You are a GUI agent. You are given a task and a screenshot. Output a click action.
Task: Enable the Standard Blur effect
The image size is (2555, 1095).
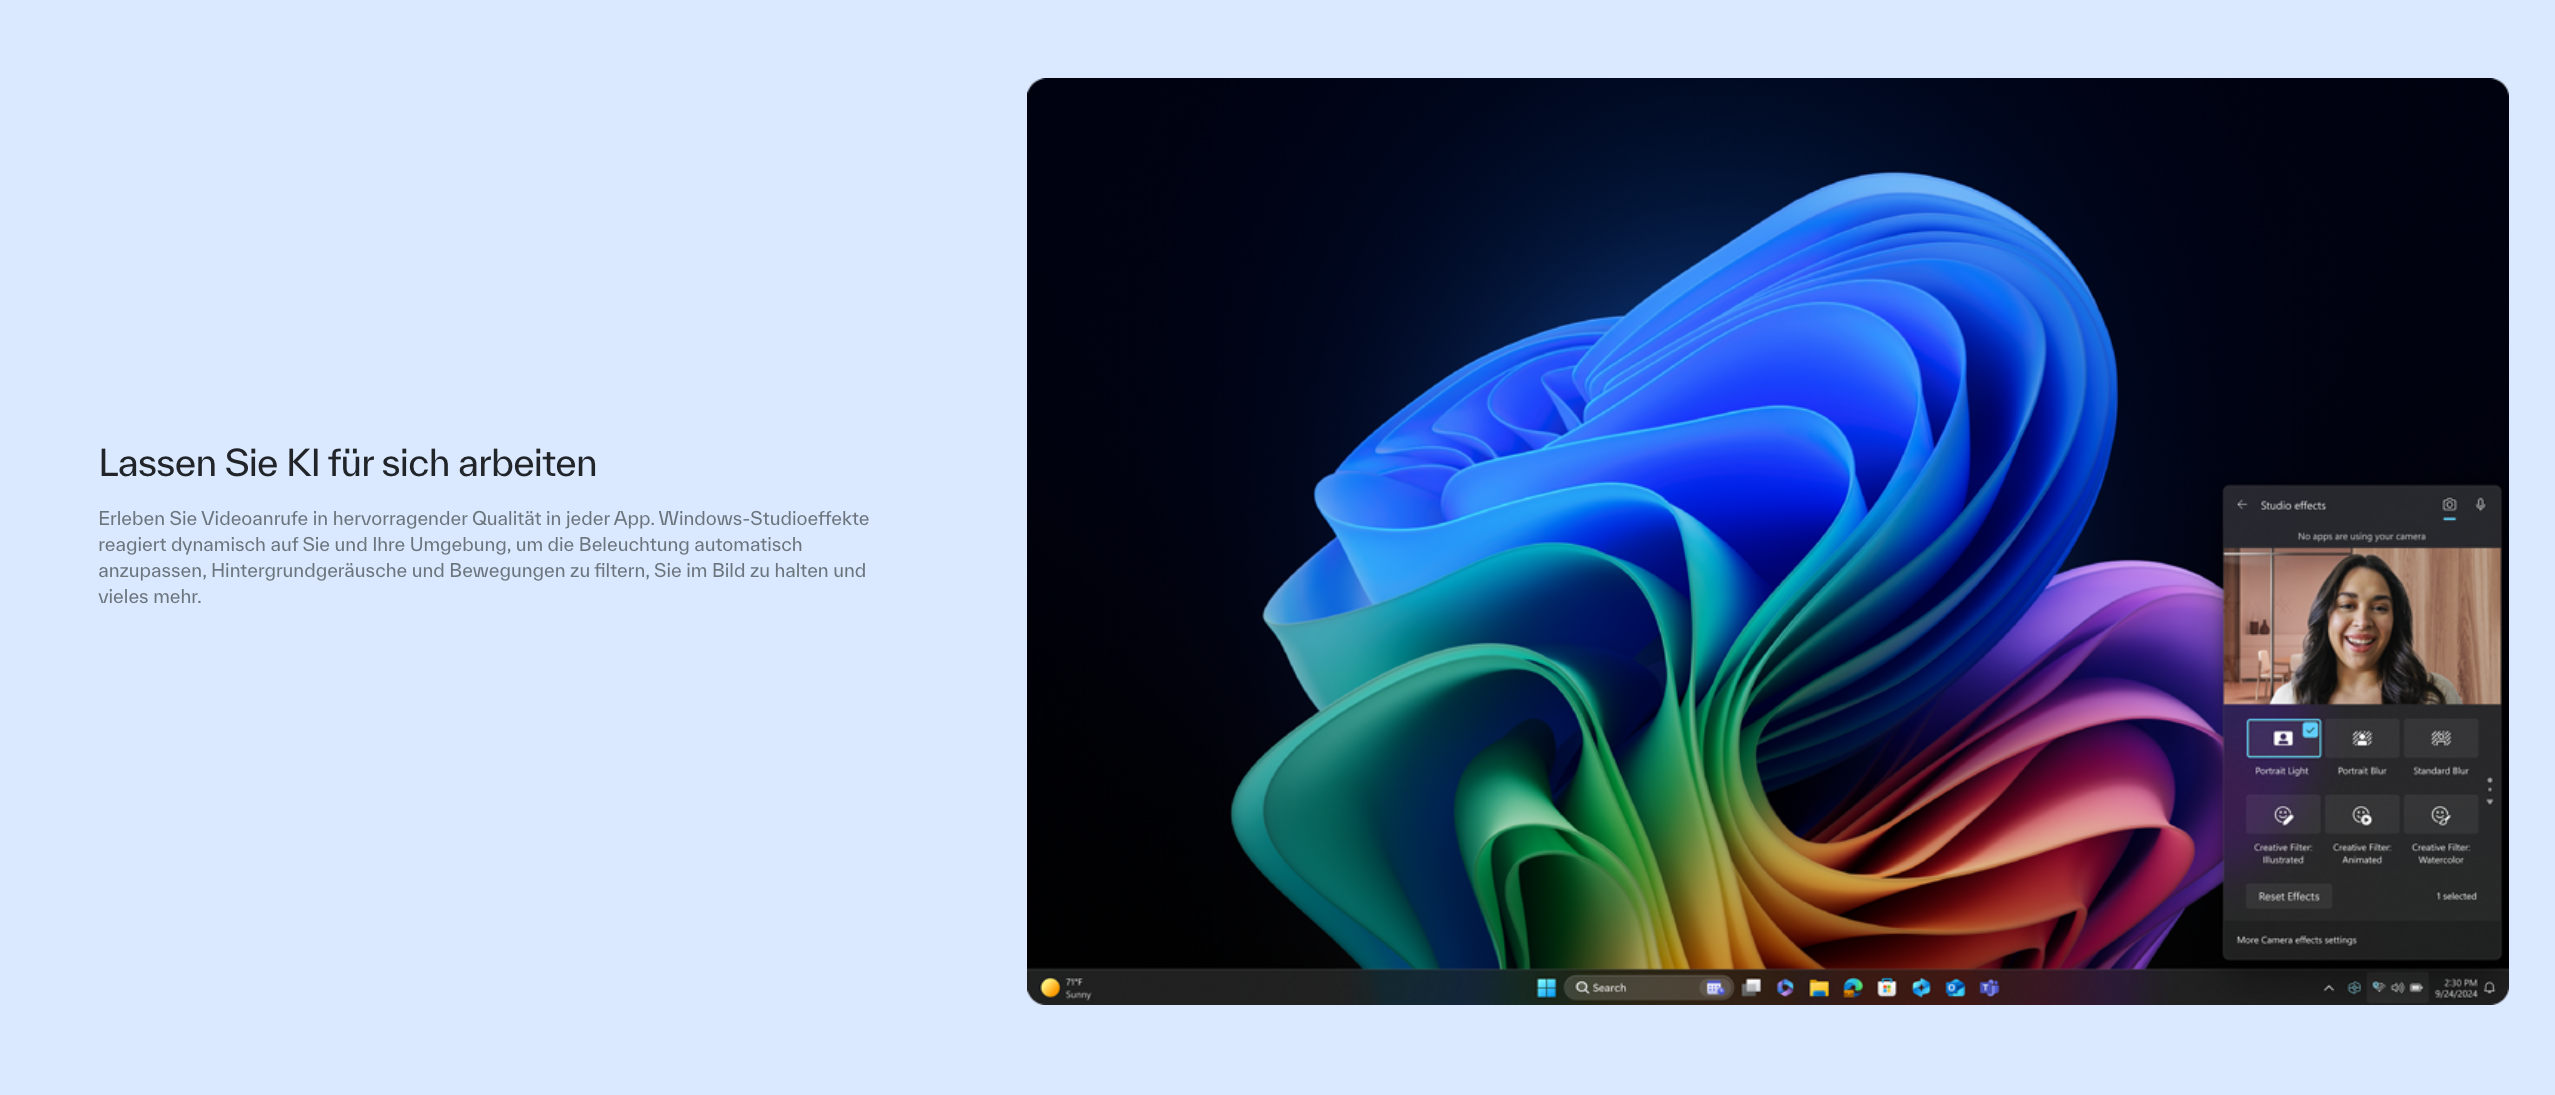pyautogui.click(x=2440, y=739)
